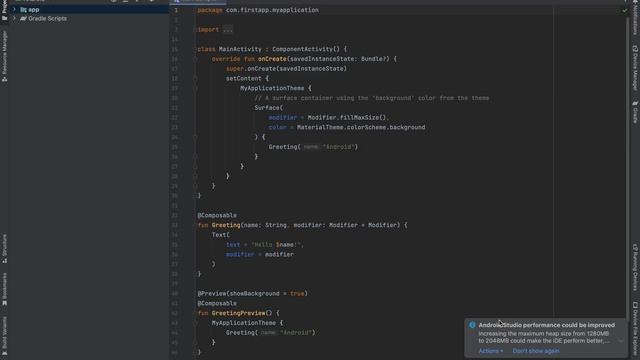This screenshot has height=360, width=640.
Task: Open the Resource Manager tool window
Action: tap(4, 56)
